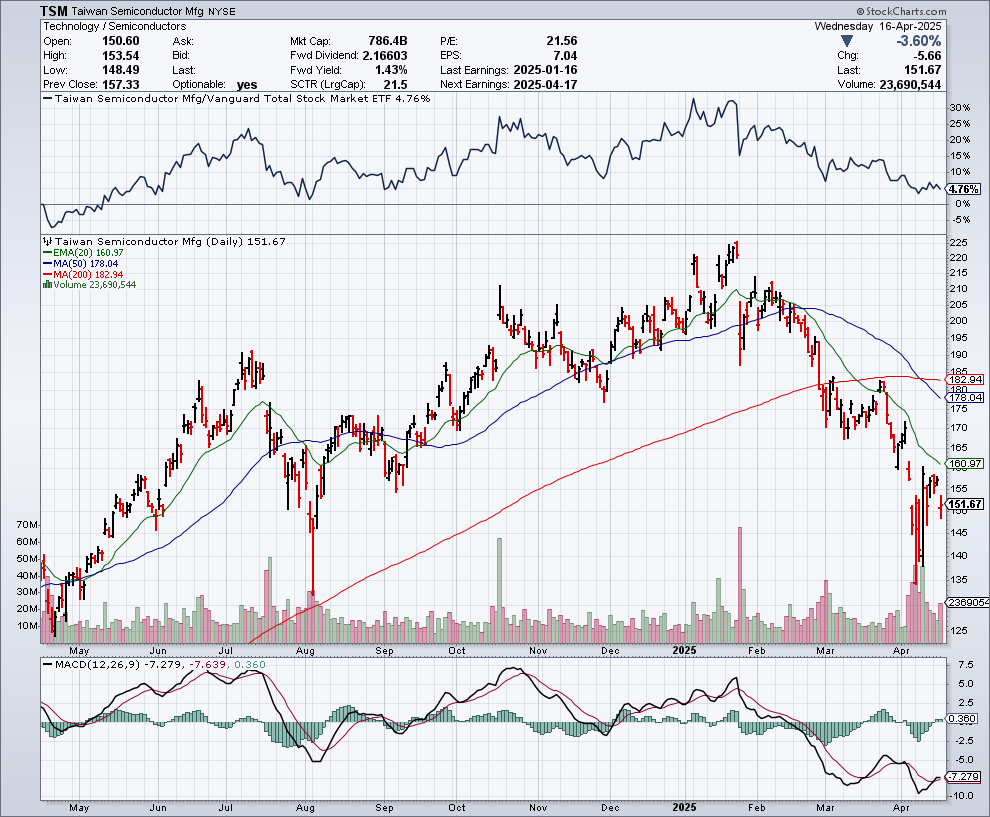This screenshot has height=817, width=990.
Task: Click the 225 price axis label
Action: 958,242
